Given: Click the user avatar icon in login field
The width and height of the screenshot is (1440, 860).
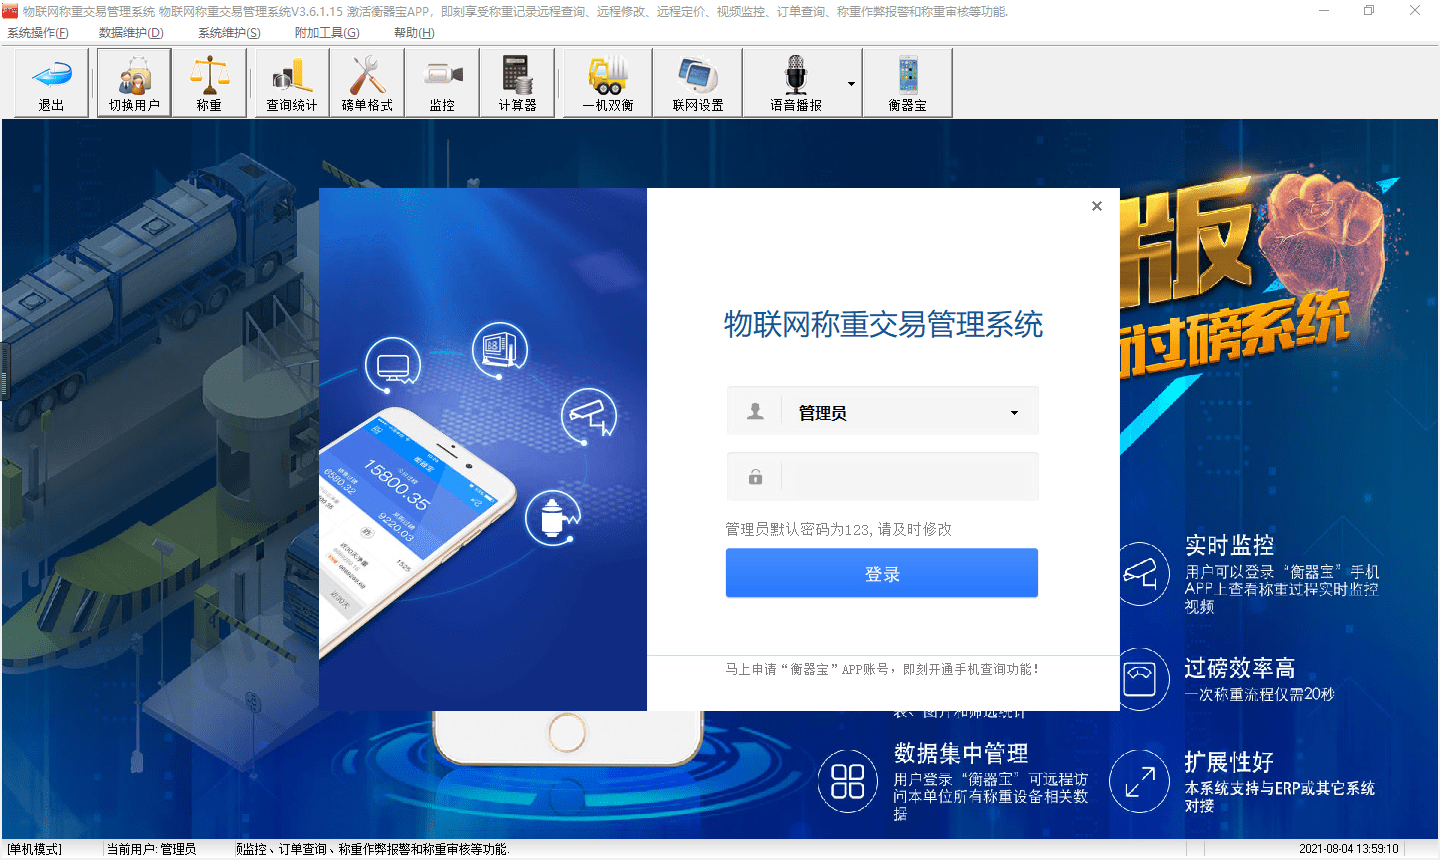Looking at the screenshot, I should (x=756, y=412).
